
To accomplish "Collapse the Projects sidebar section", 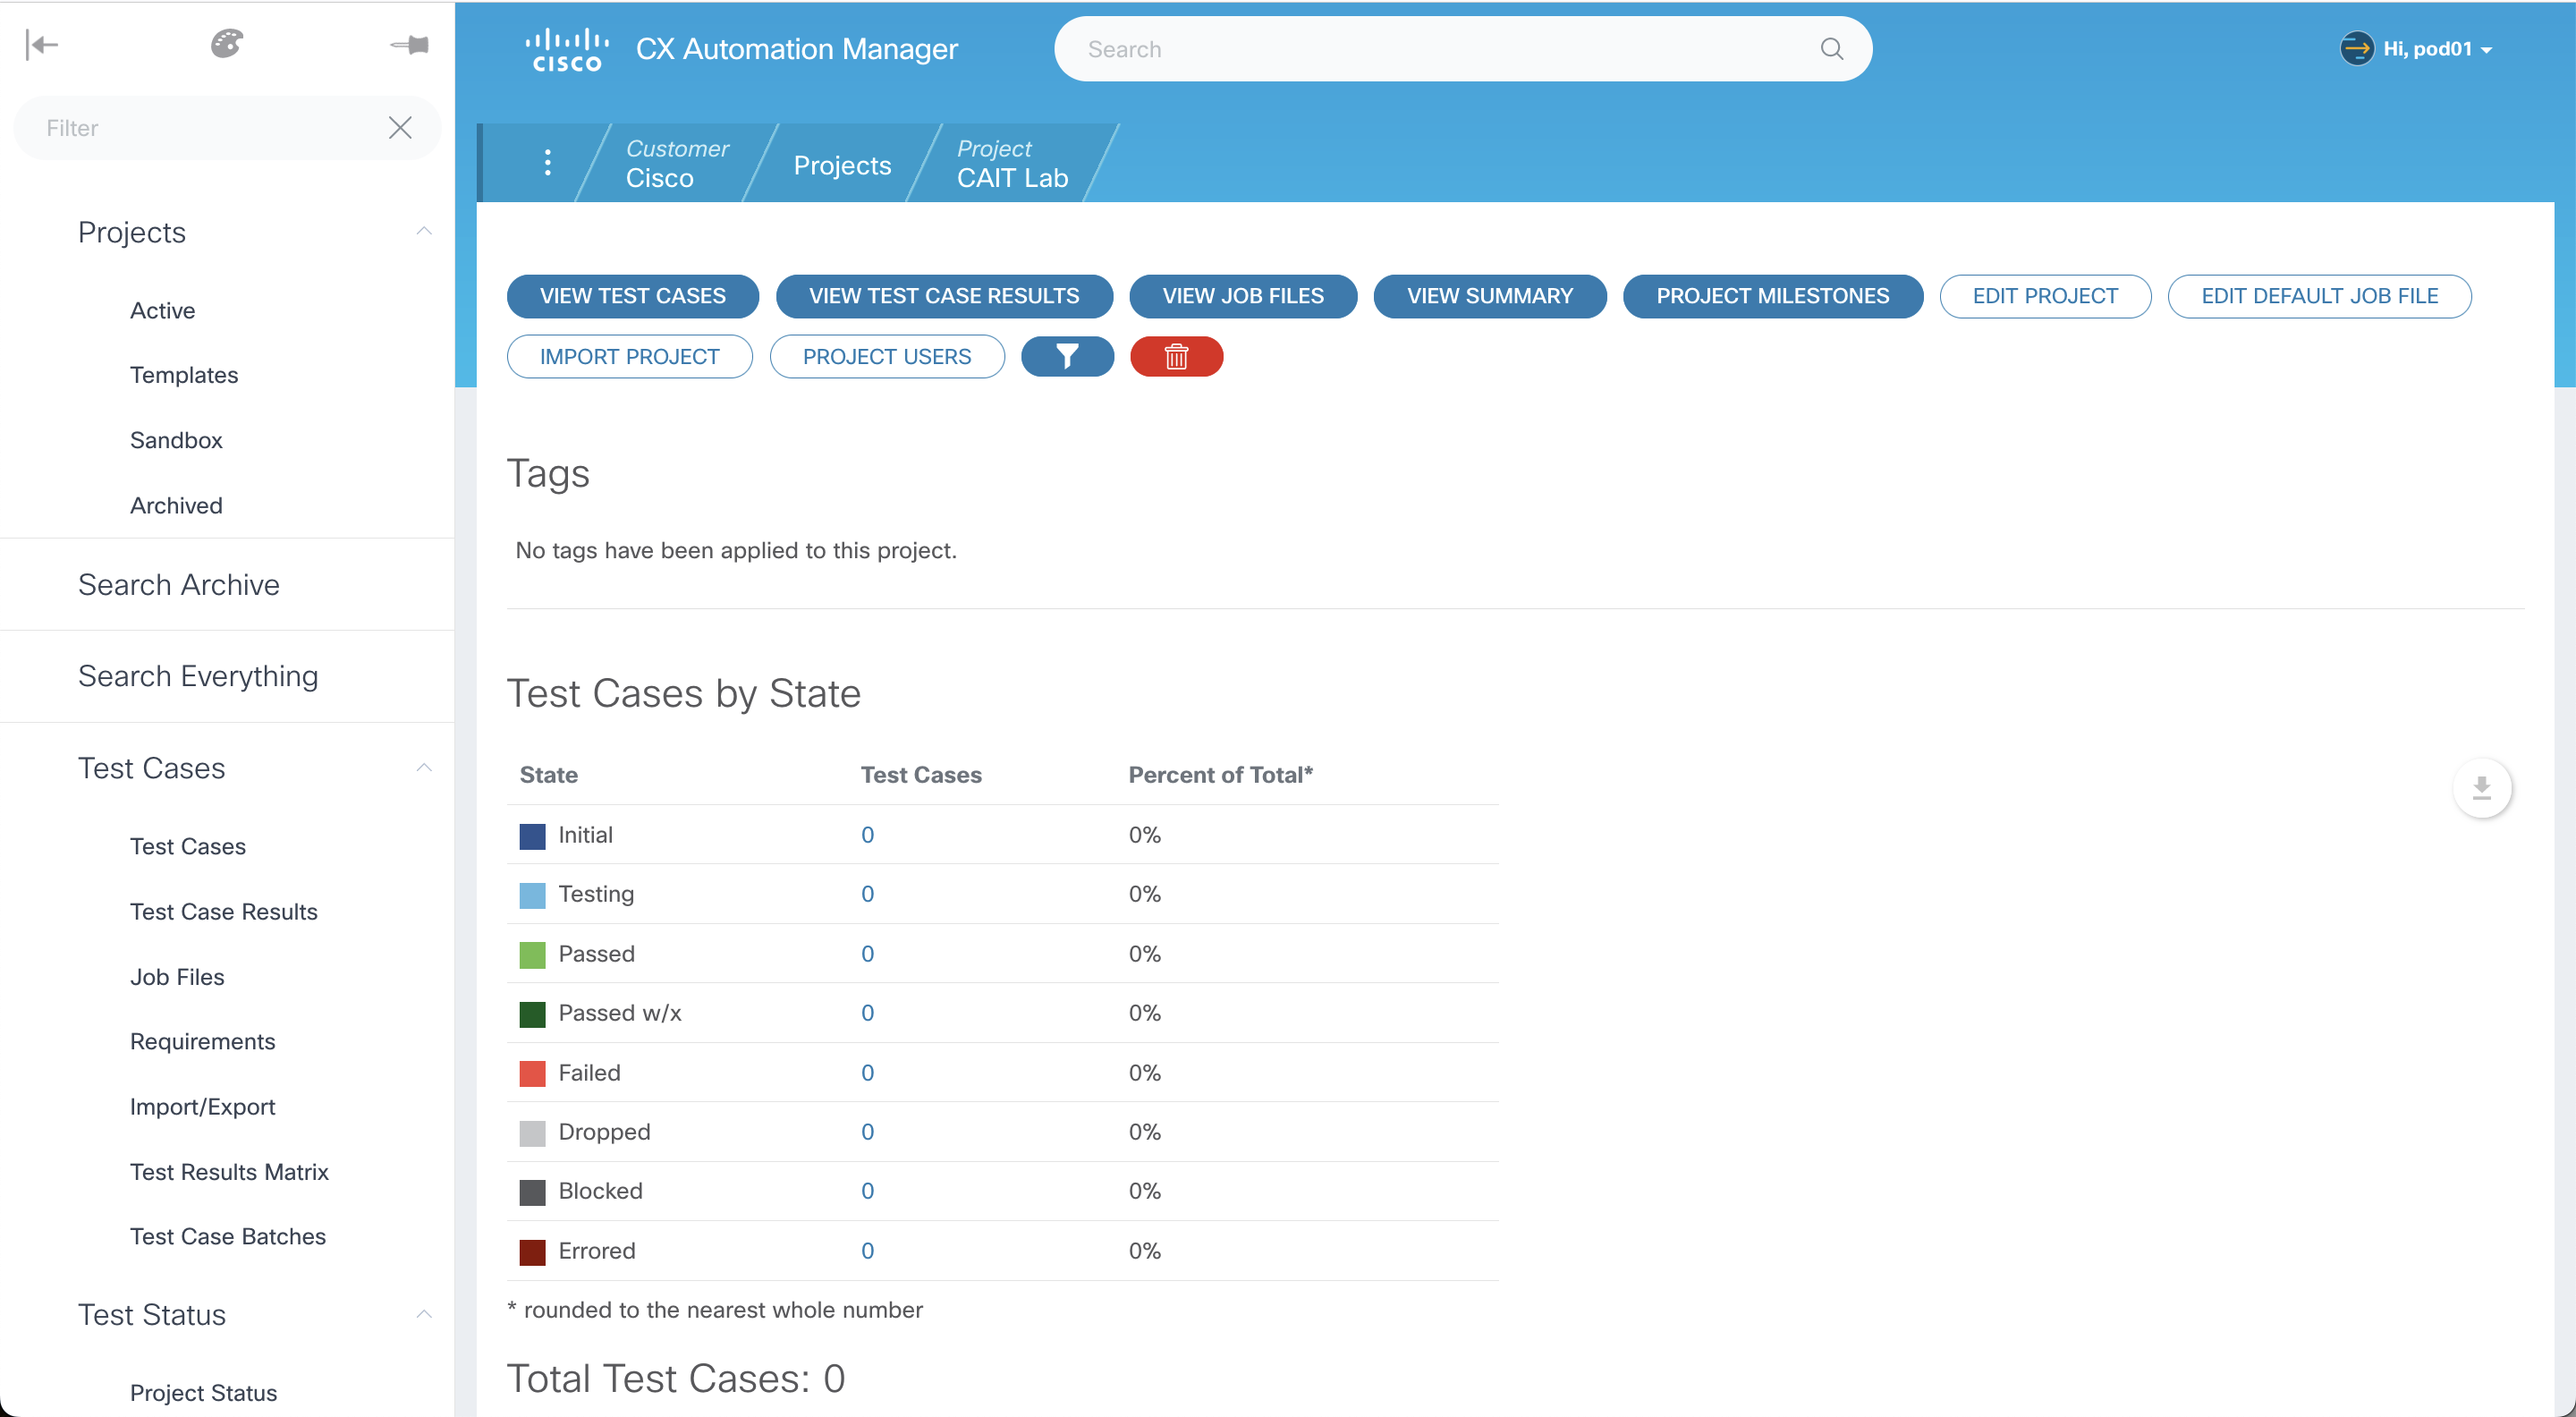I will [424, 232].
